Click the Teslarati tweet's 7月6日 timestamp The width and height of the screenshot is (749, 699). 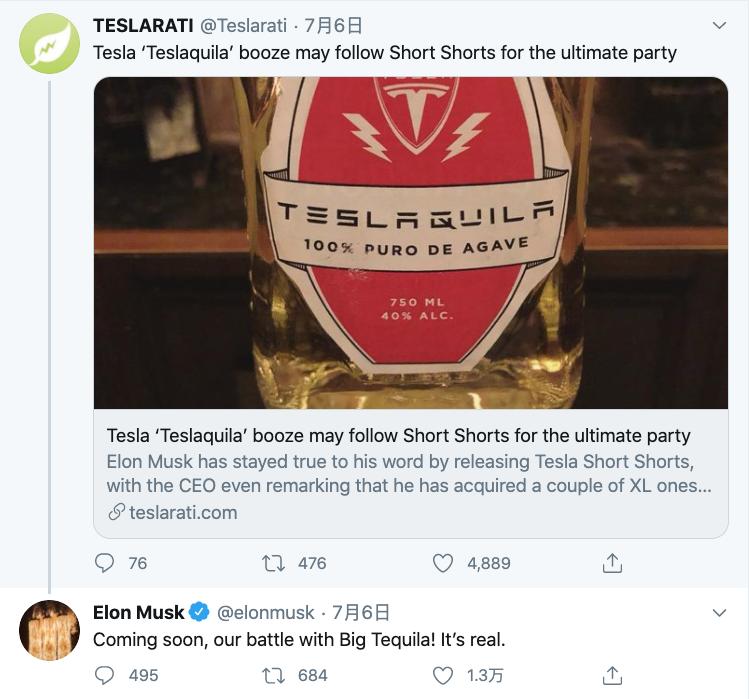pyautogui.click(x=332, y=25)
